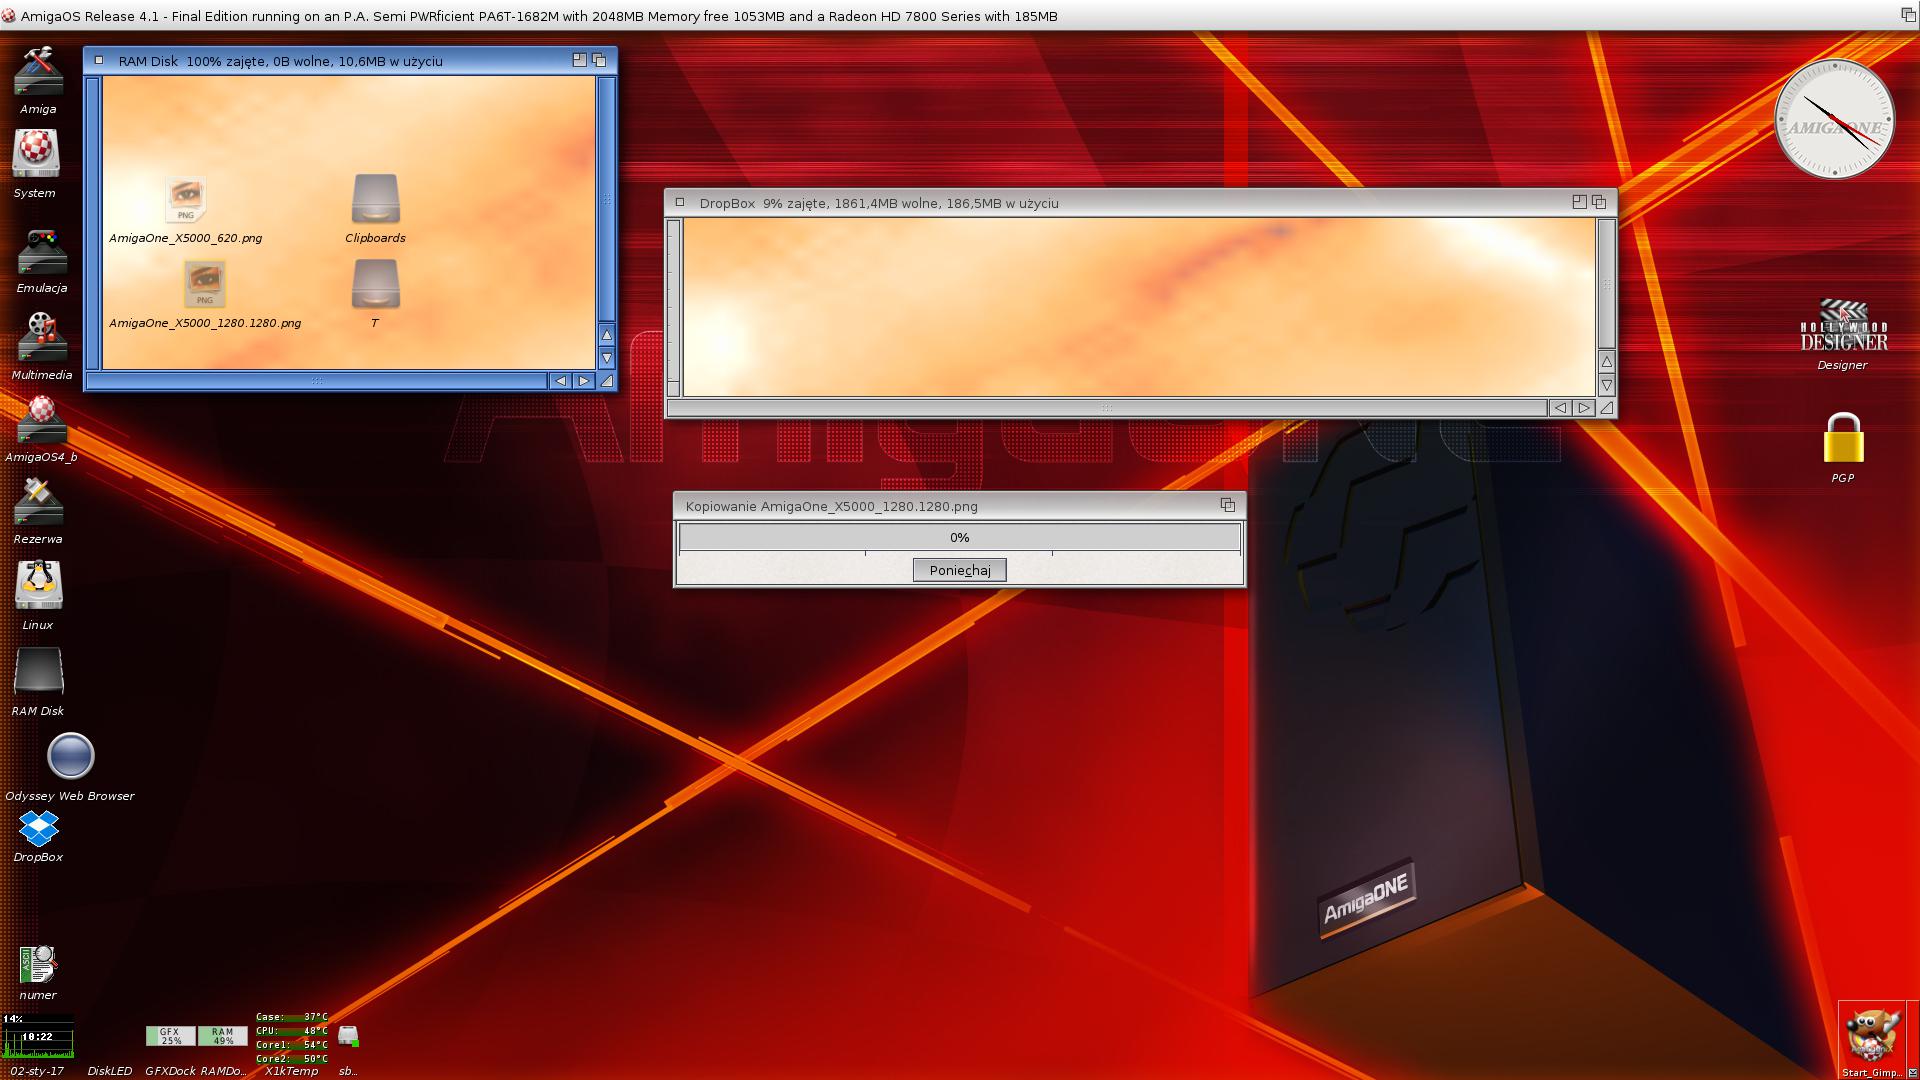This screenshot has height=1080, width=1920.
Task: Select AmigaOne_X5000_620.png file icon
Action: (186, 200)
